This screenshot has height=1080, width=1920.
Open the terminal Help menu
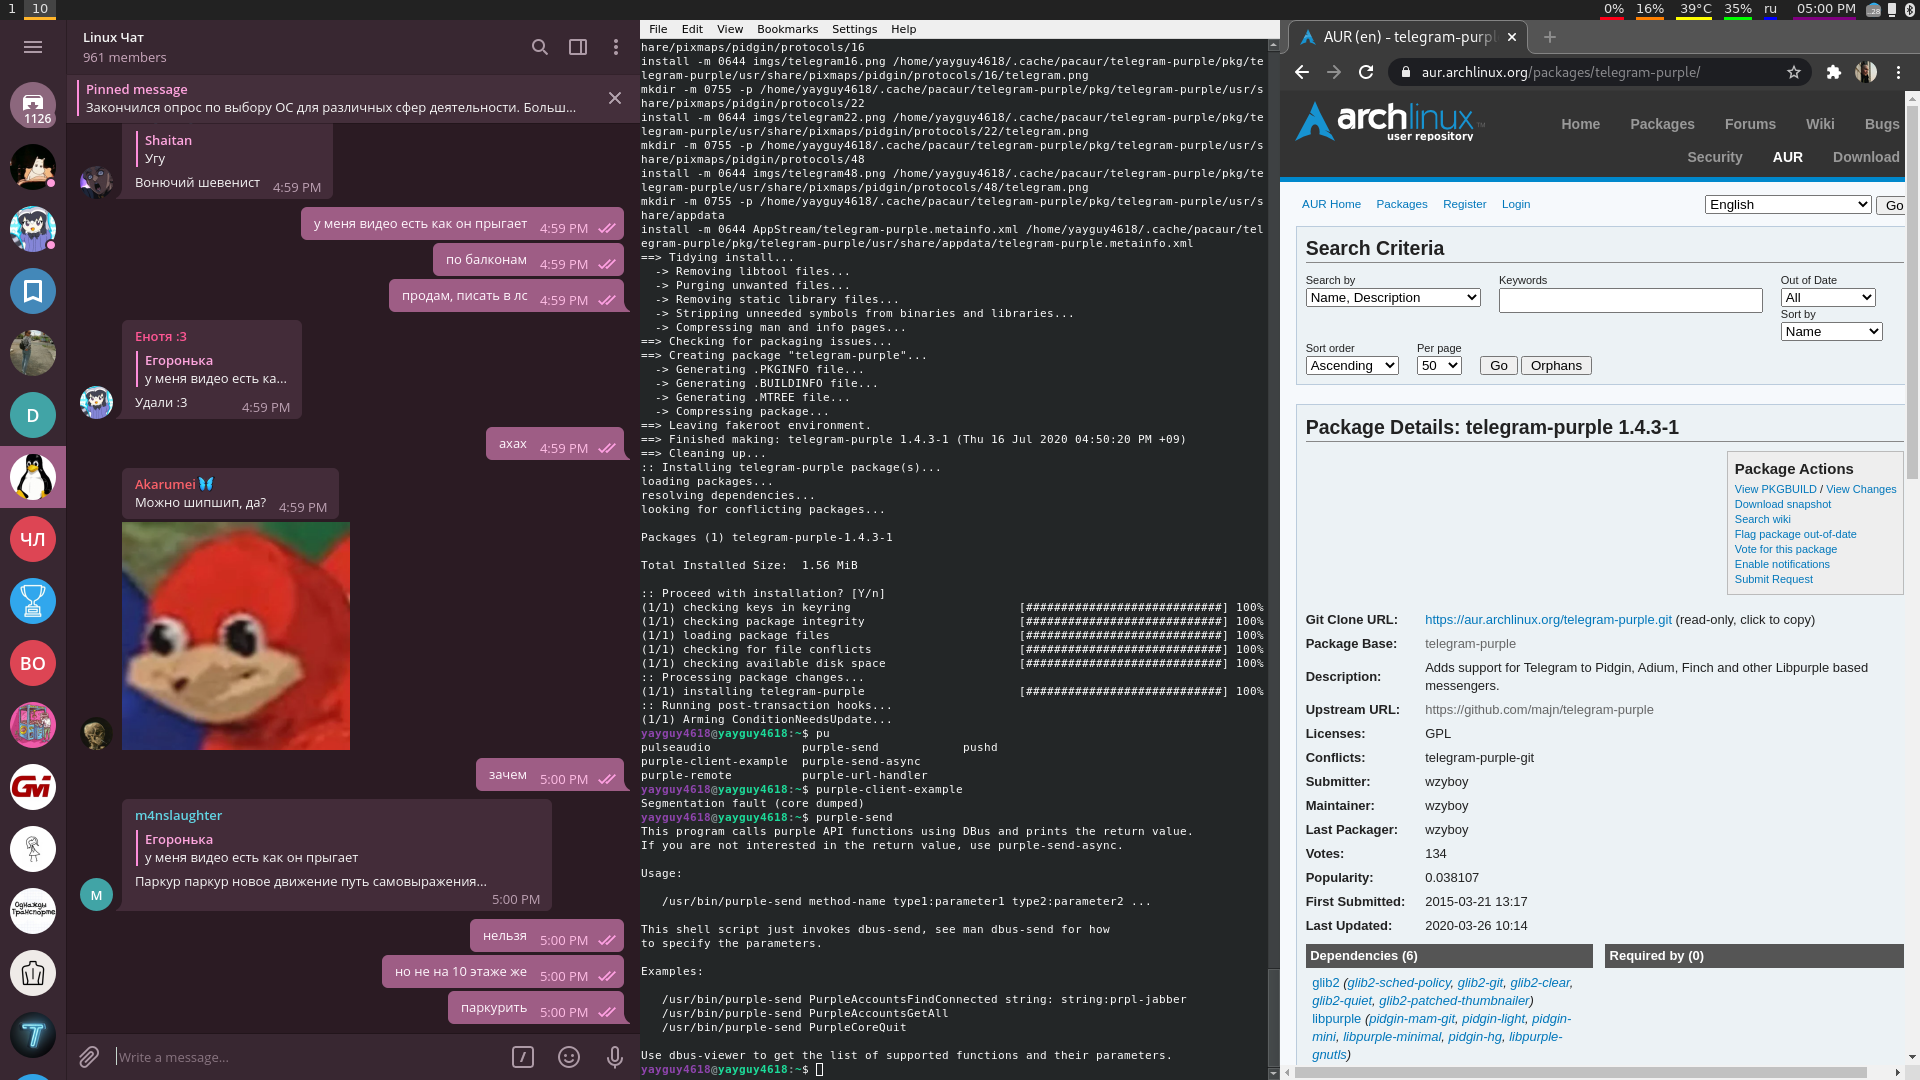903,29
